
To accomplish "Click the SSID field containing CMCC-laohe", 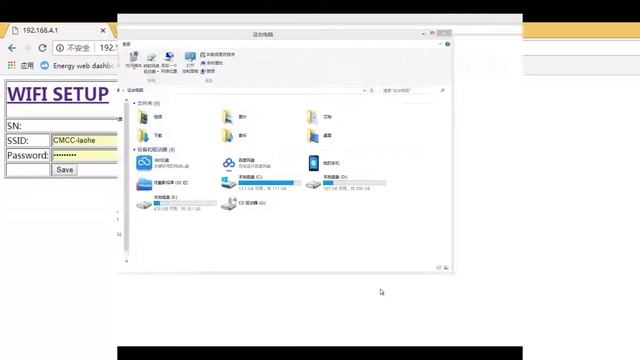I will (84, 140).
